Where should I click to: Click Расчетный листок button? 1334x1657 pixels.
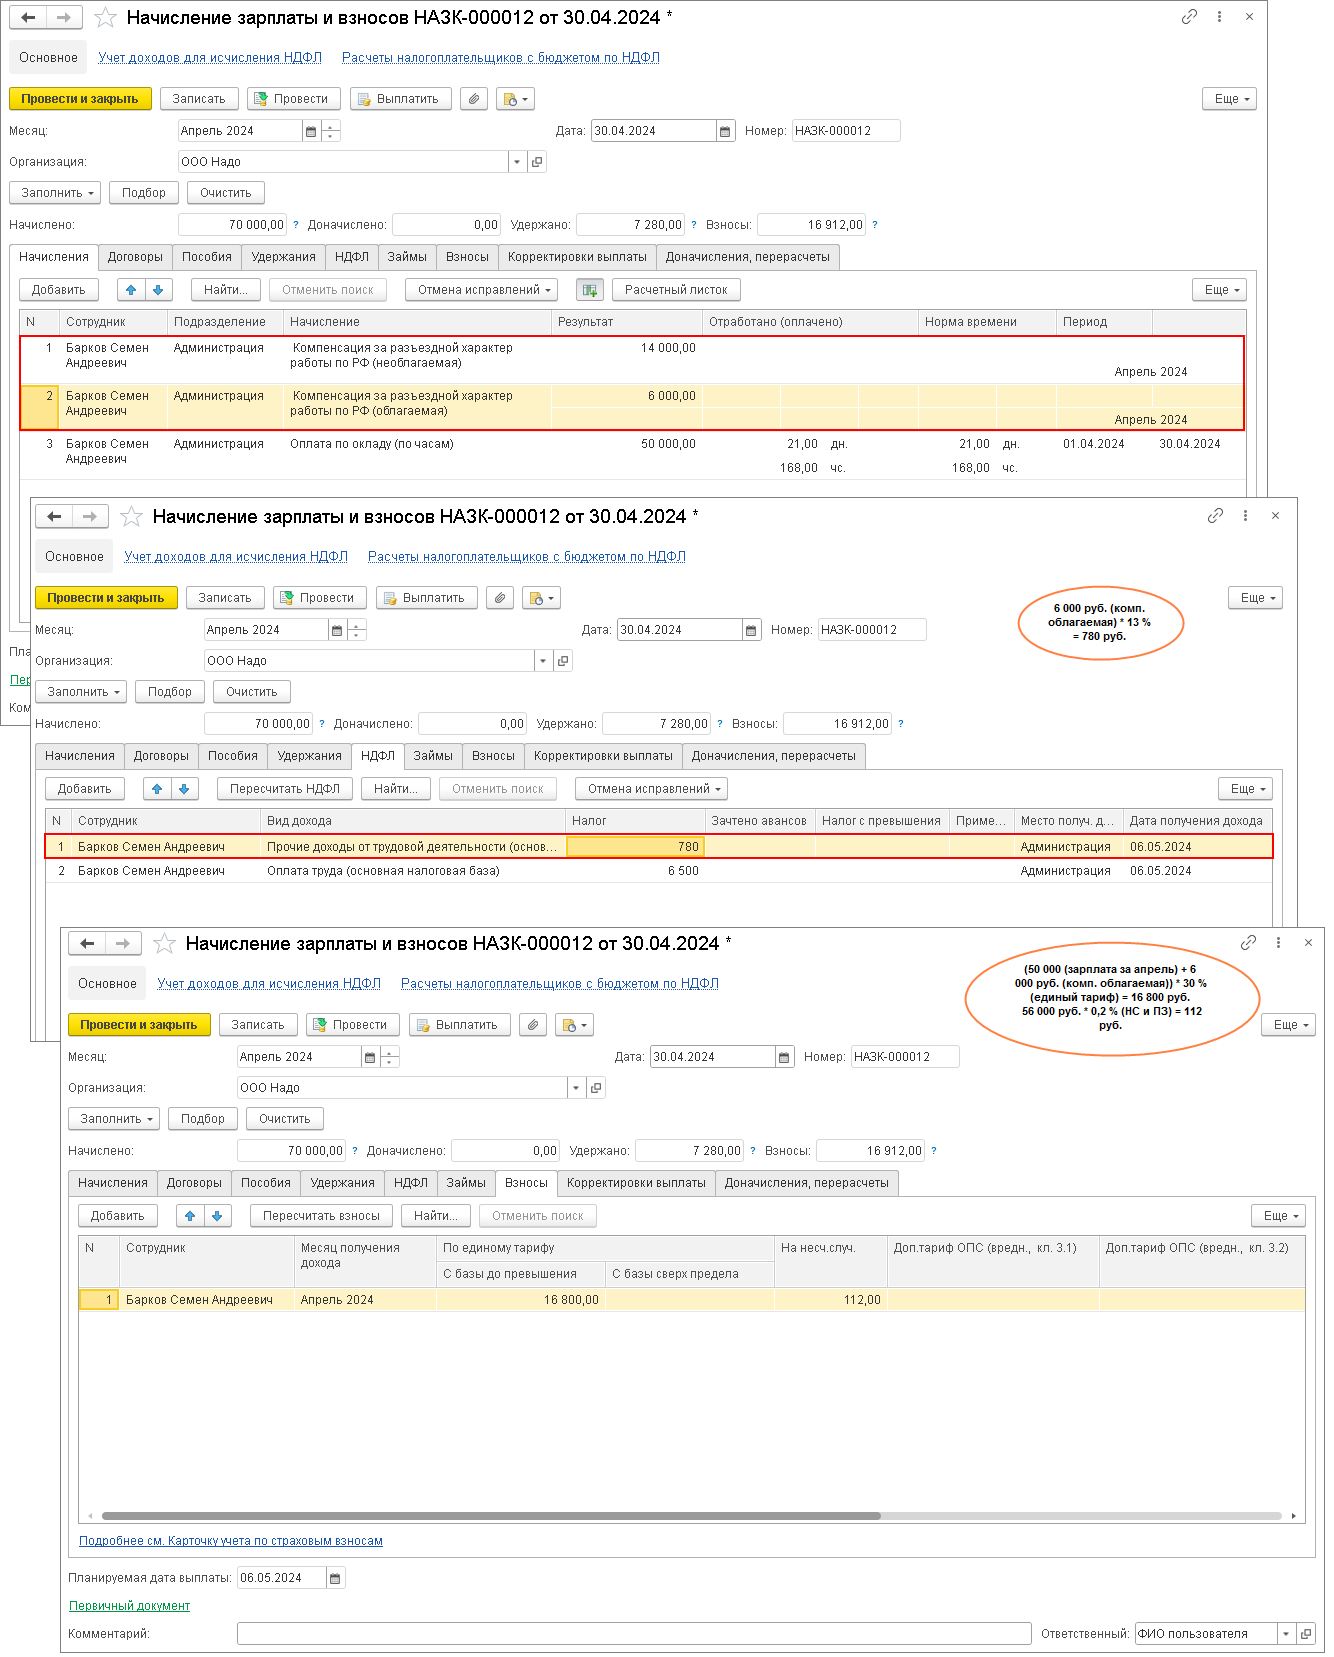tap(676, 290)
